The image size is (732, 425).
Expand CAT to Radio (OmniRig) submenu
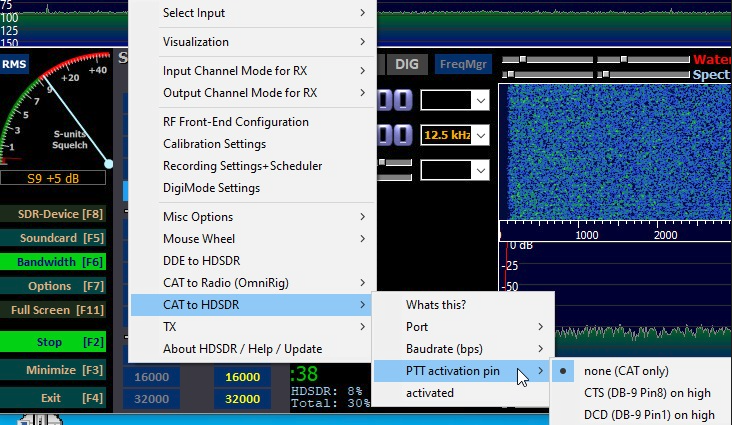pyautogui.click(x=252, y=283)
